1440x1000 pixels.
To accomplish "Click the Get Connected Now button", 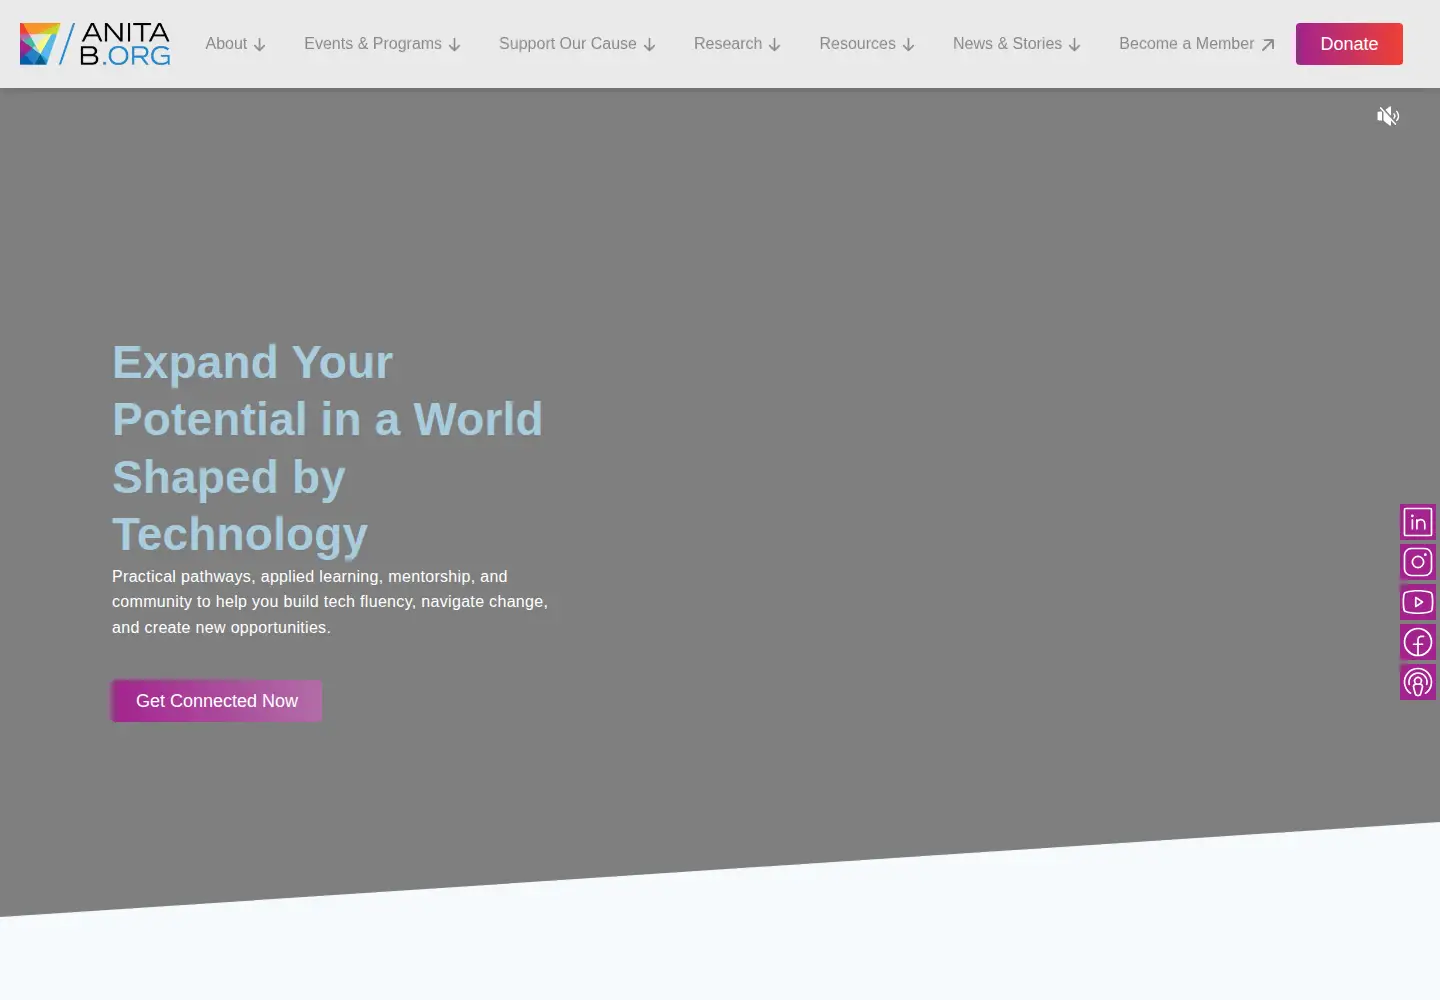I will tap(217, 701).
